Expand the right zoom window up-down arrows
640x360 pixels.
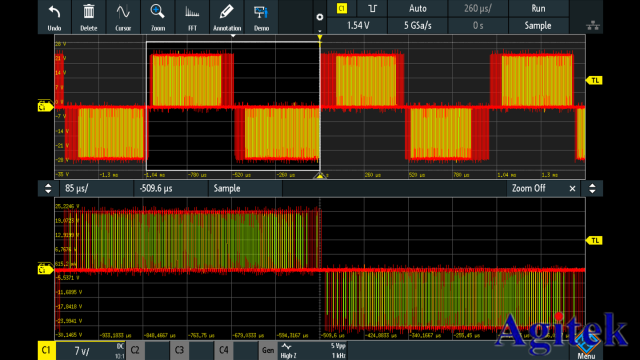click(x=592, y=189)
